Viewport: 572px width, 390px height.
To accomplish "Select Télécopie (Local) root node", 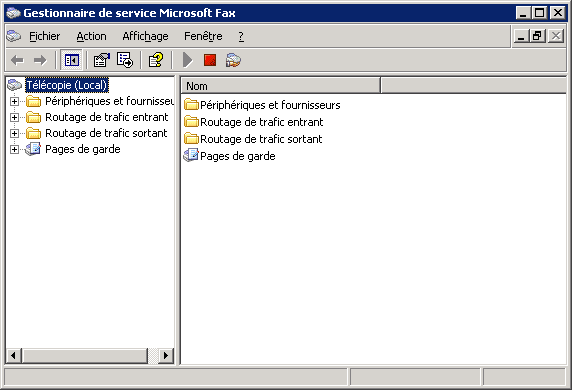I will pos(67,85).
